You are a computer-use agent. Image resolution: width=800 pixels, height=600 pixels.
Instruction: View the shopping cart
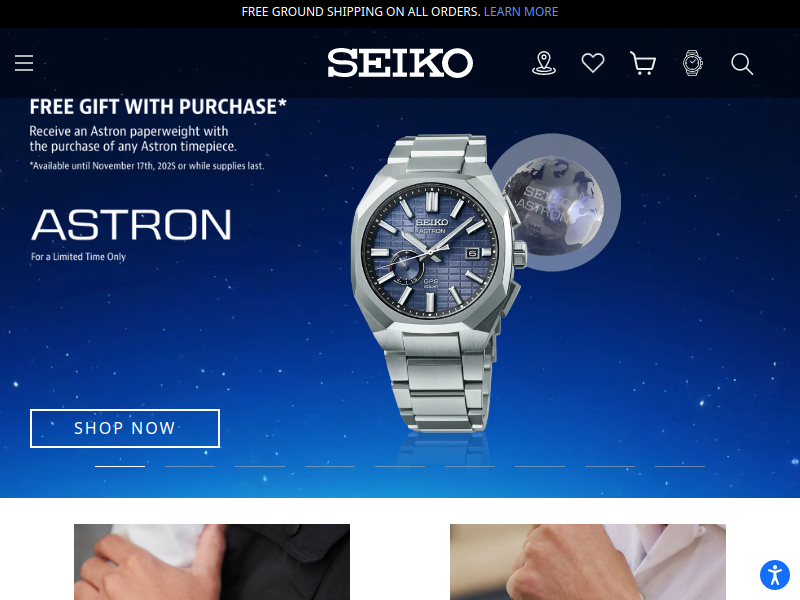643,63
